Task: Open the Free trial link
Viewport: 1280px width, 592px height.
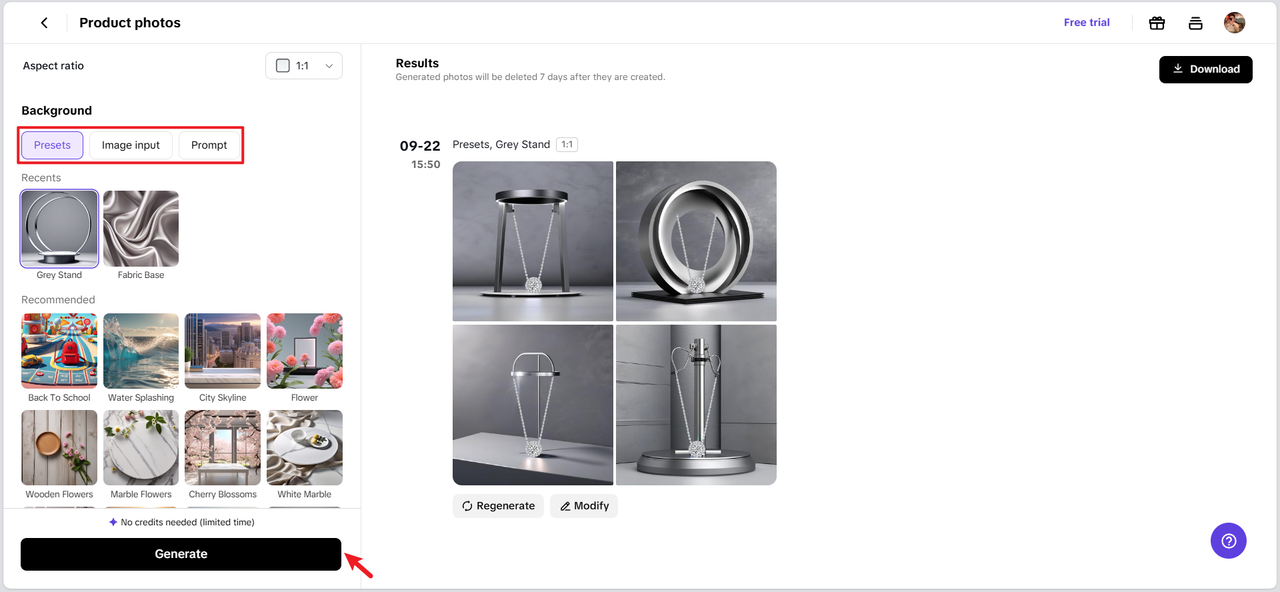Action: tap(1087, 23)
